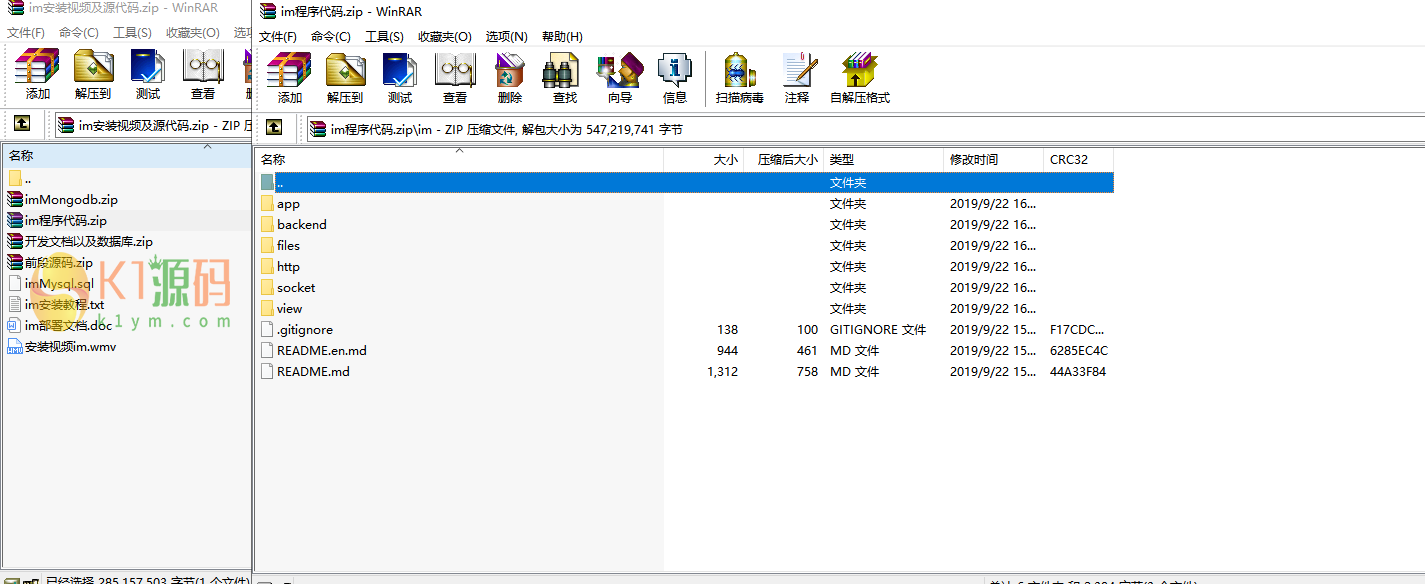Click the Comment (注释) toolbar icon
This screenshot has height=584, width=1425.
[797, 78]
